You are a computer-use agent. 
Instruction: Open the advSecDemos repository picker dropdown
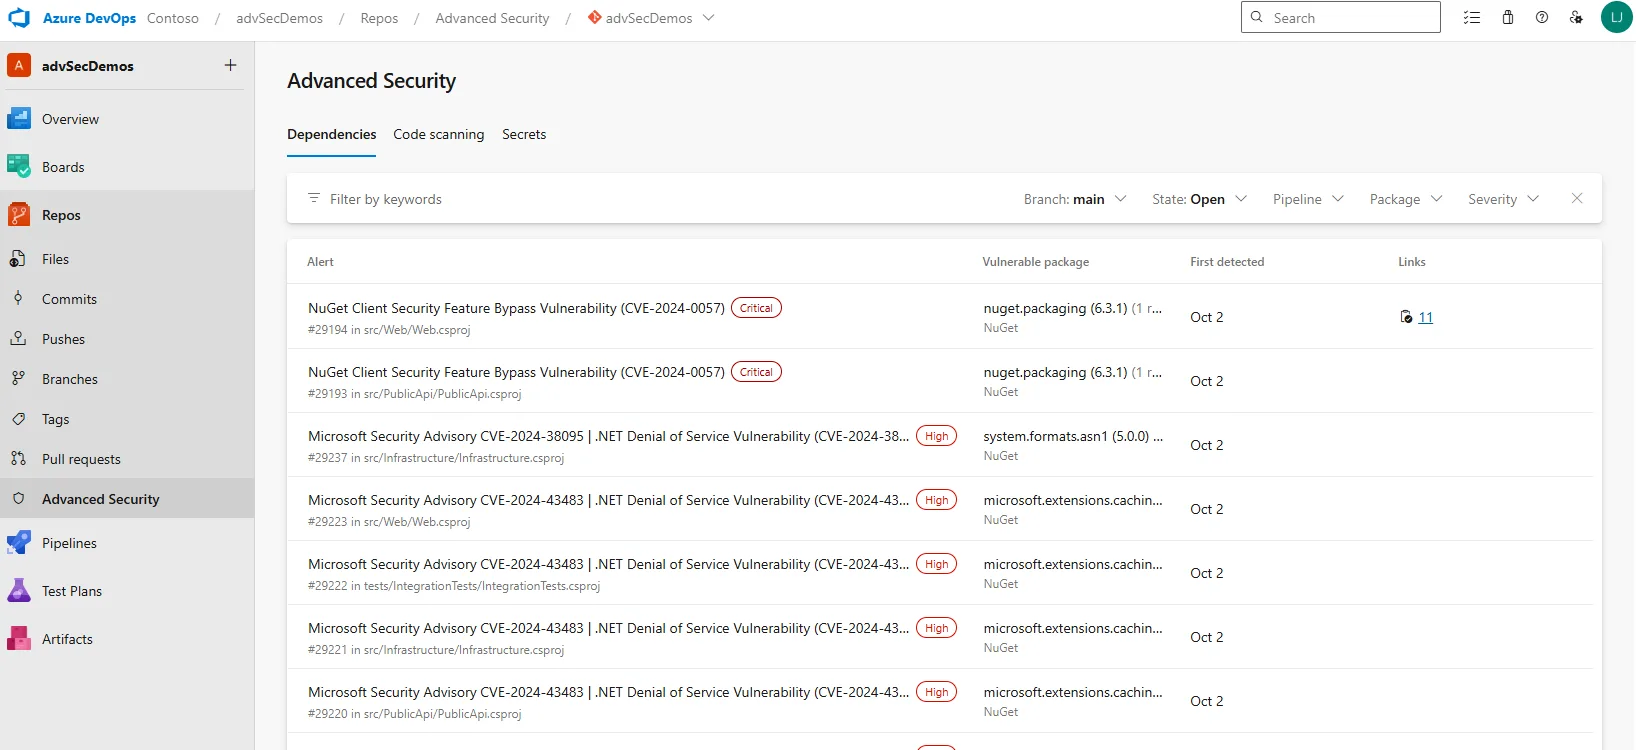651,18
